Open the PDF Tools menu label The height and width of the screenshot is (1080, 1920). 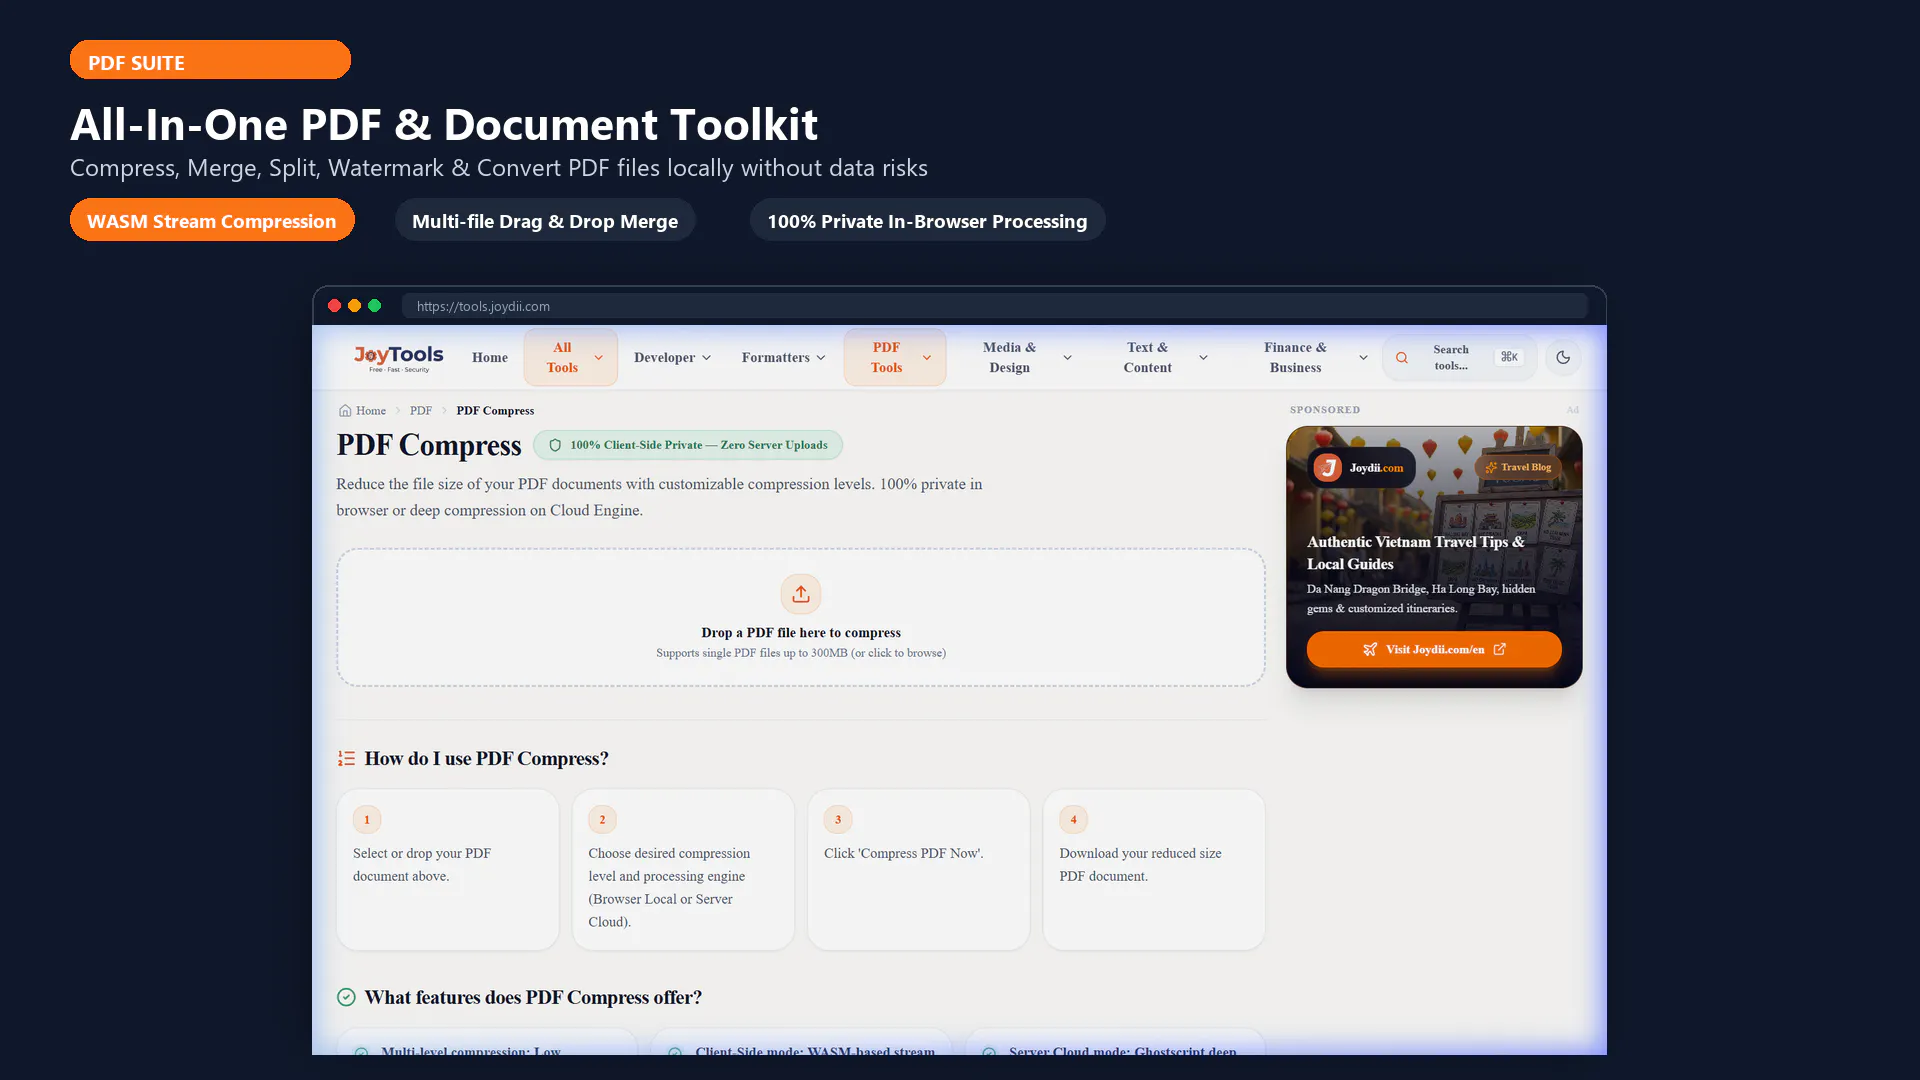pyautogui.click(x=886, y=358)
